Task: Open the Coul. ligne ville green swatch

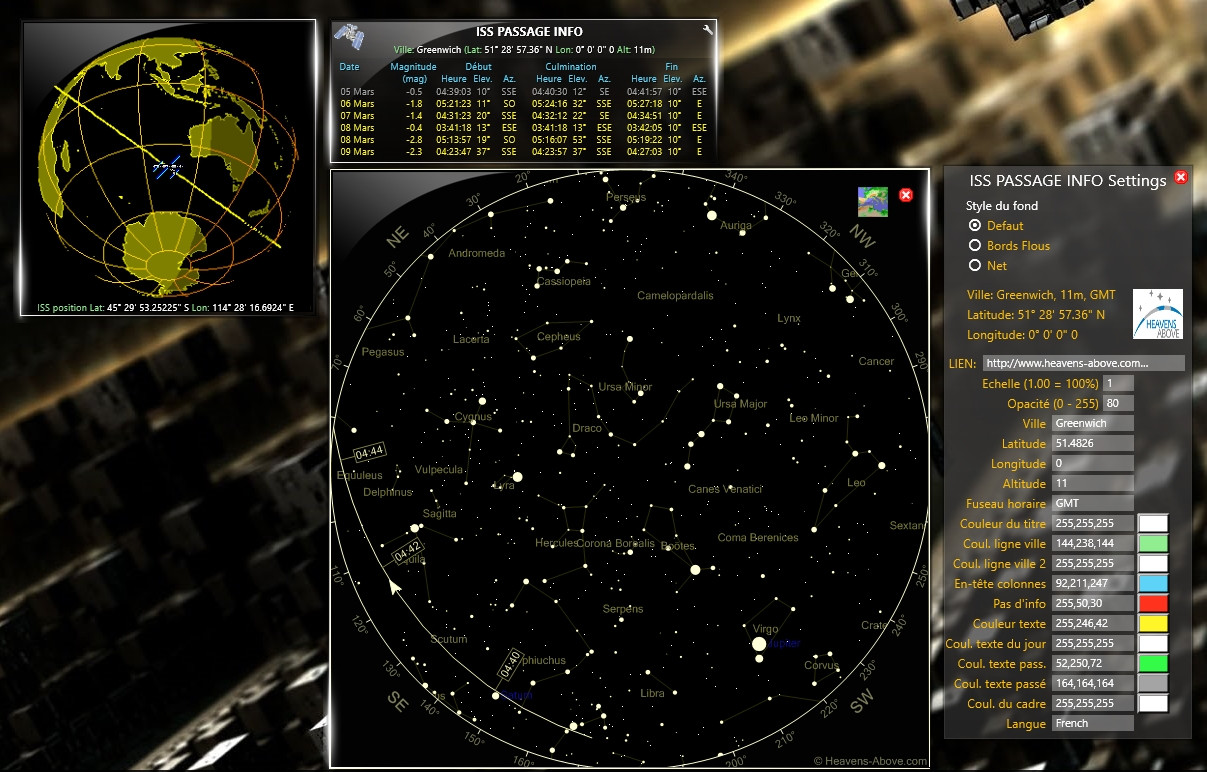Action: click(x=1154, y=543)
